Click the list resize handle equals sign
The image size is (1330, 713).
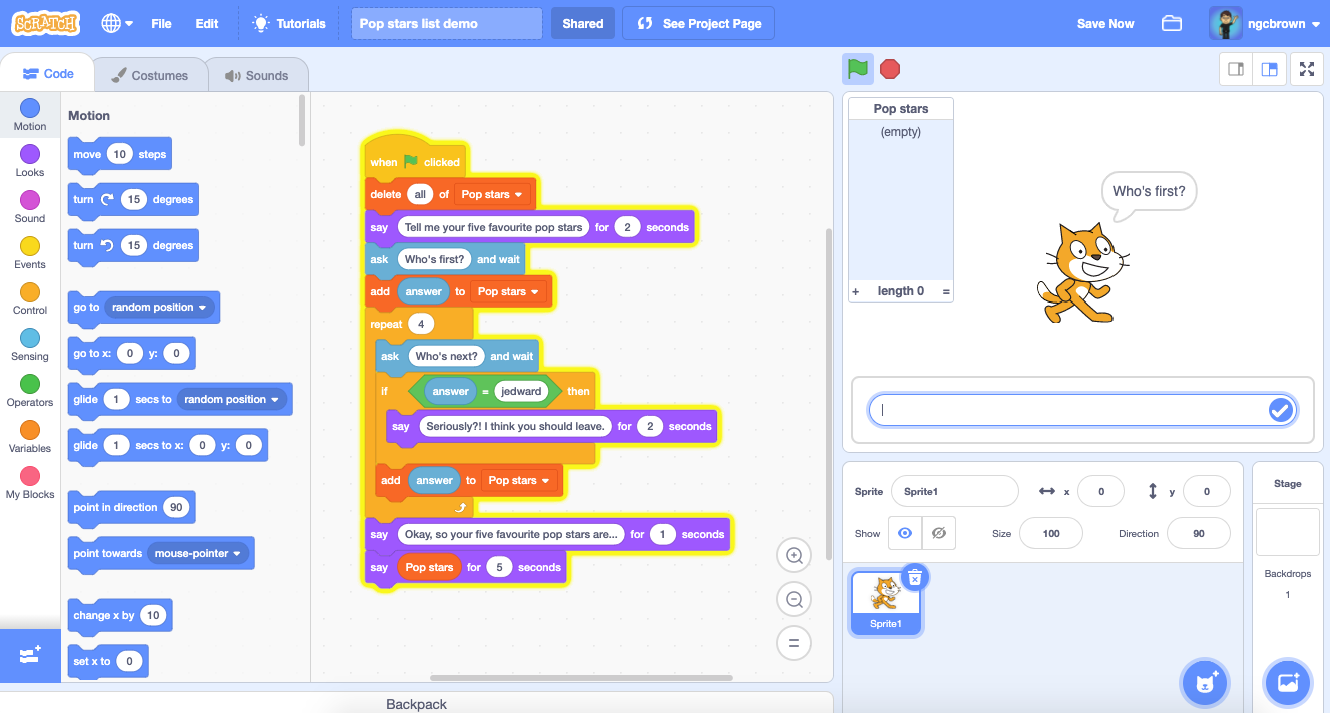(x=946, y=291)
